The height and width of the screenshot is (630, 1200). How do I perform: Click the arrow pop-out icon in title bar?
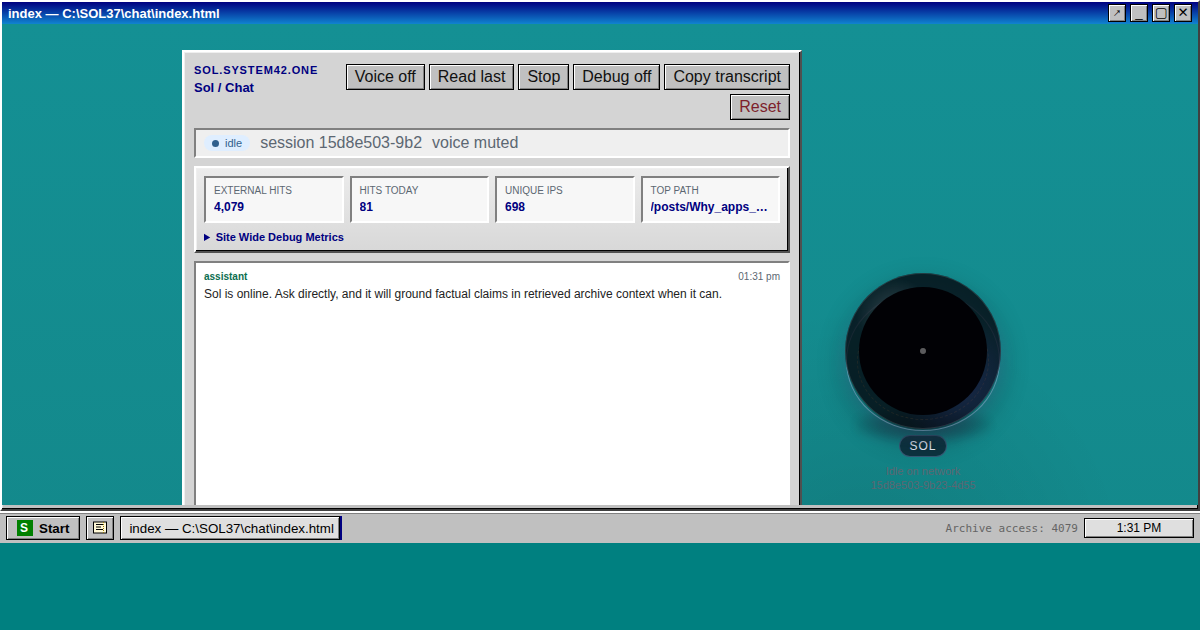1117,13
